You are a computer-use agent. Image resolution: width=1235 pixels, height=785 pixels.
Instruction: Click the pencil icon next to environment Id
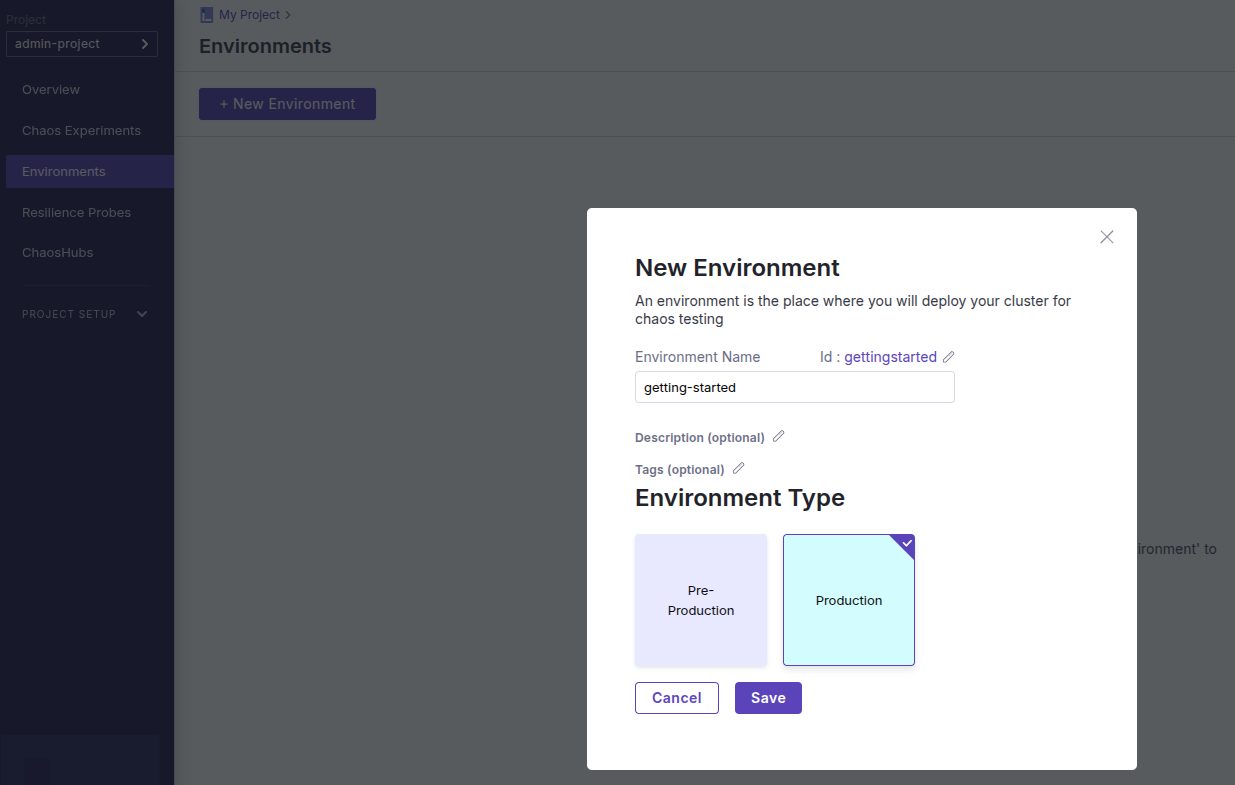click(949, 357)
